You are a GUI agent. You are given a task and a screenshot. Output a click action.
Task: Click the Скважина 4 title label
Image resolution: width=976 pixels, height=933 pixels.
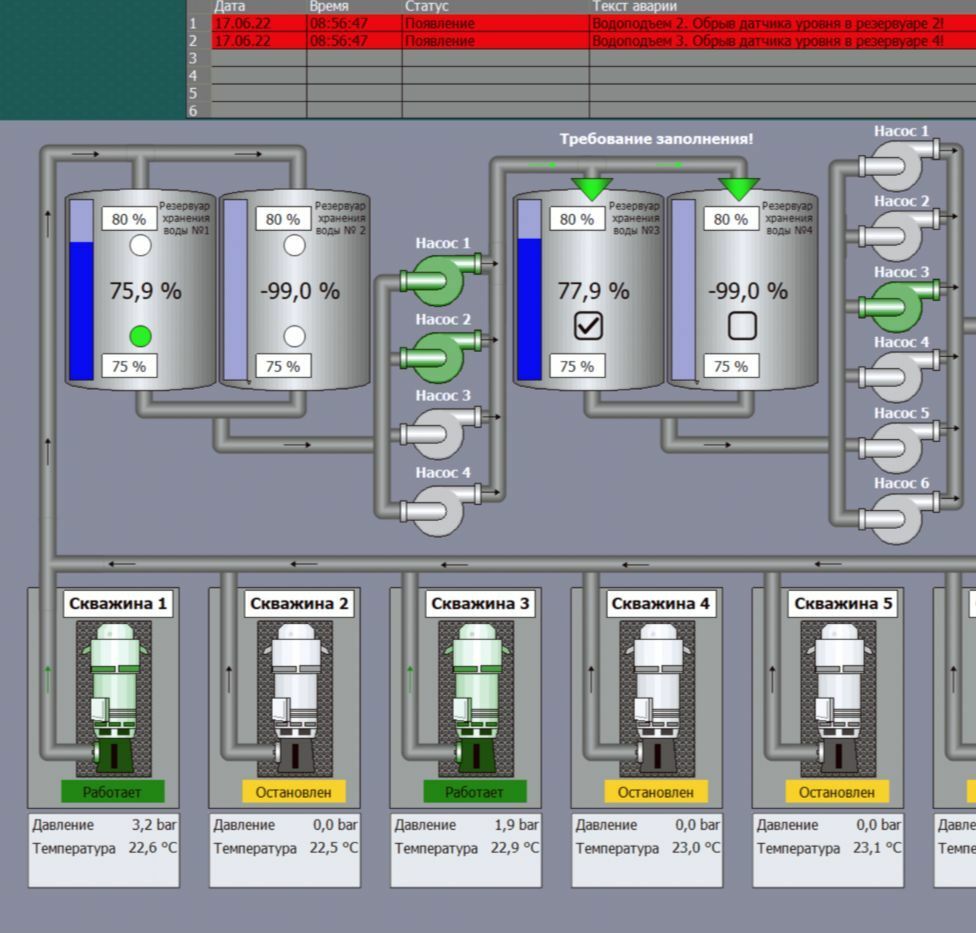(x=661, y=604)
